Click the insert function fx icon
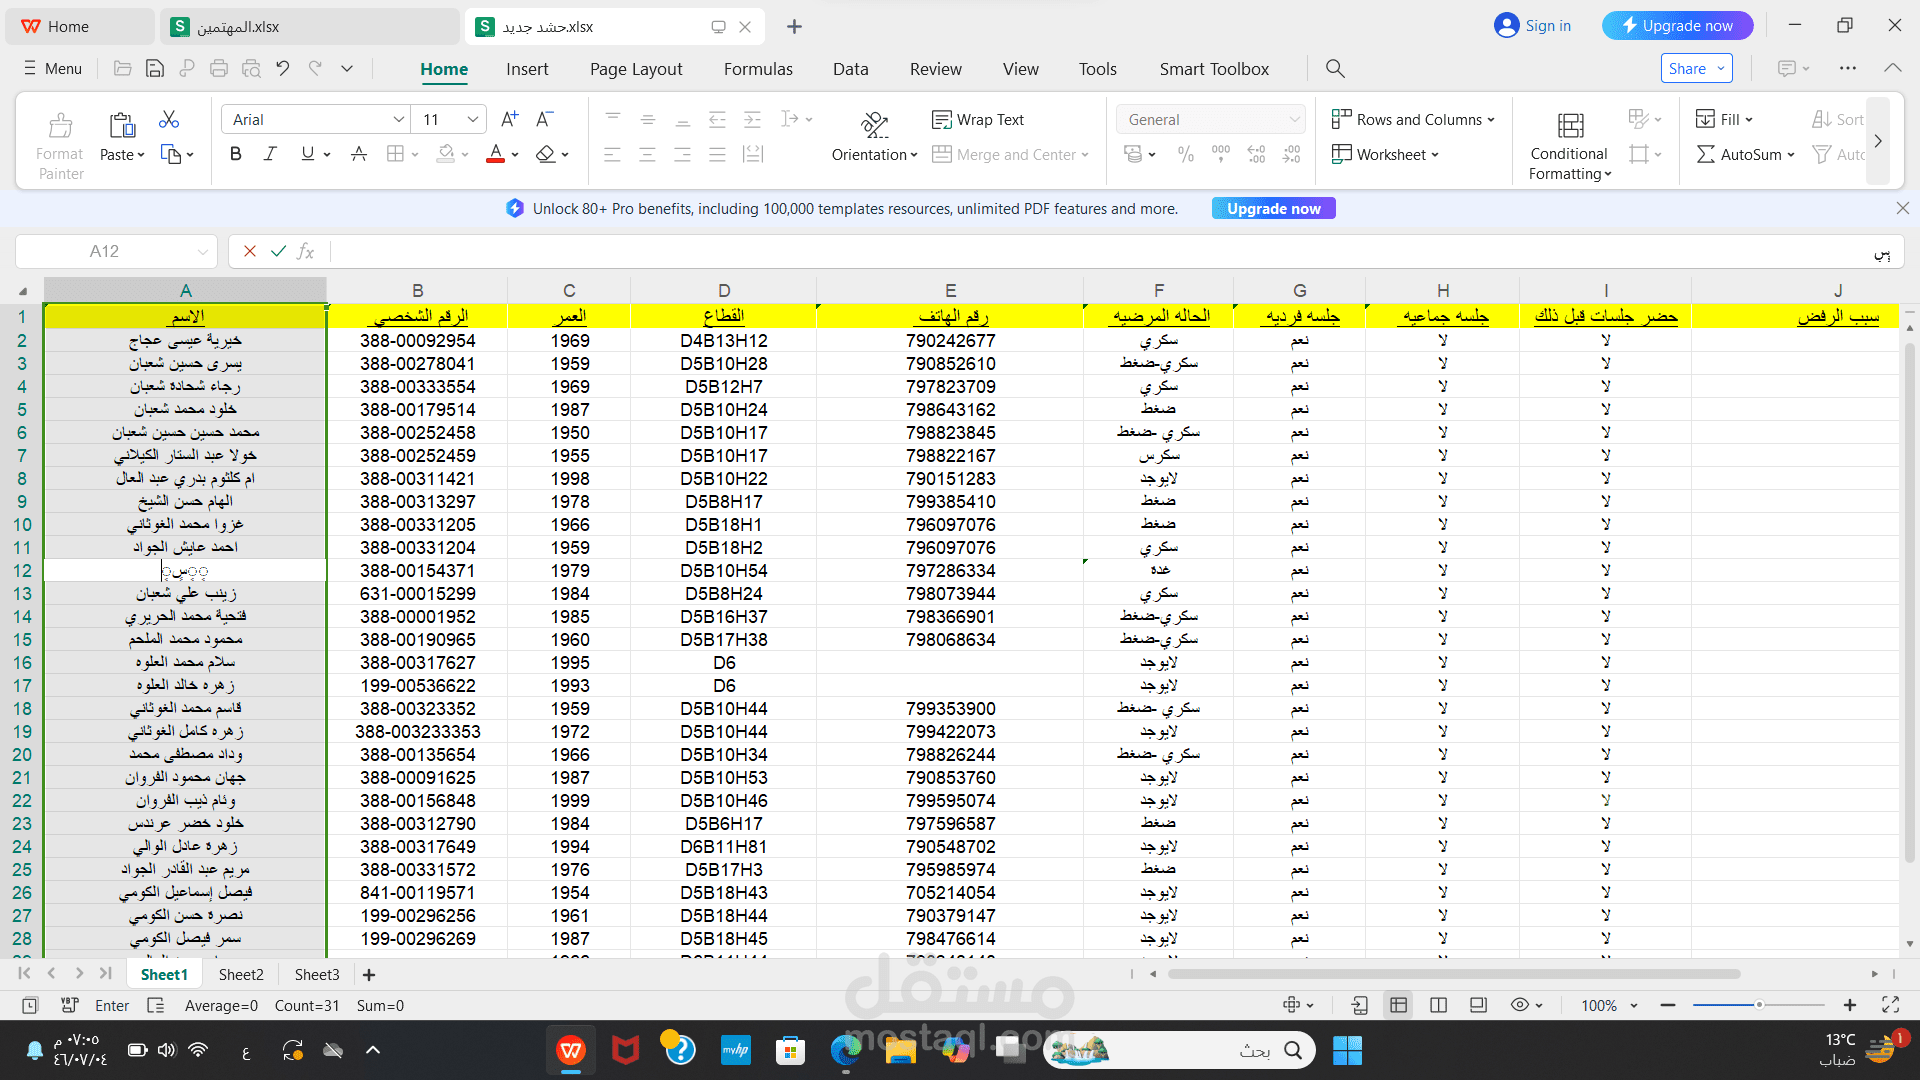 click(x=306, y=251)
